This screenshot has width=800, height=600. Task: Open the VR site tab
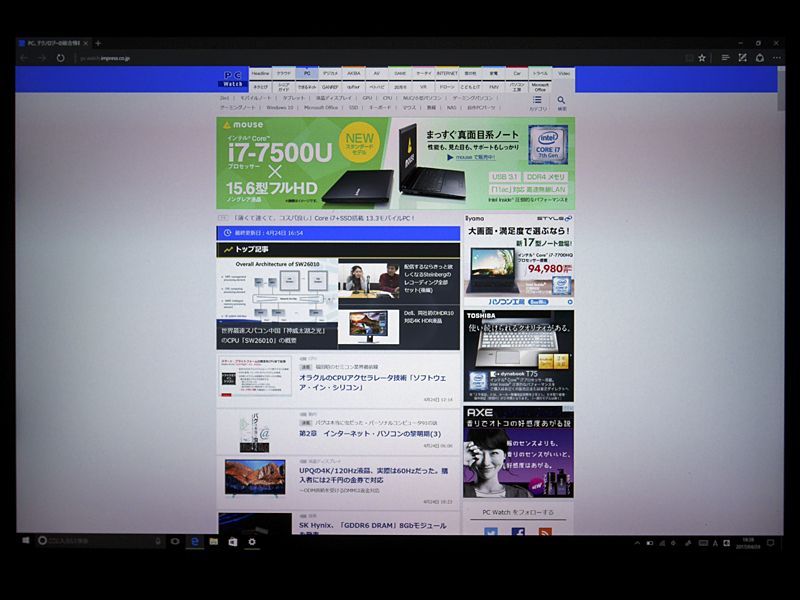click(x=423, y=87)
